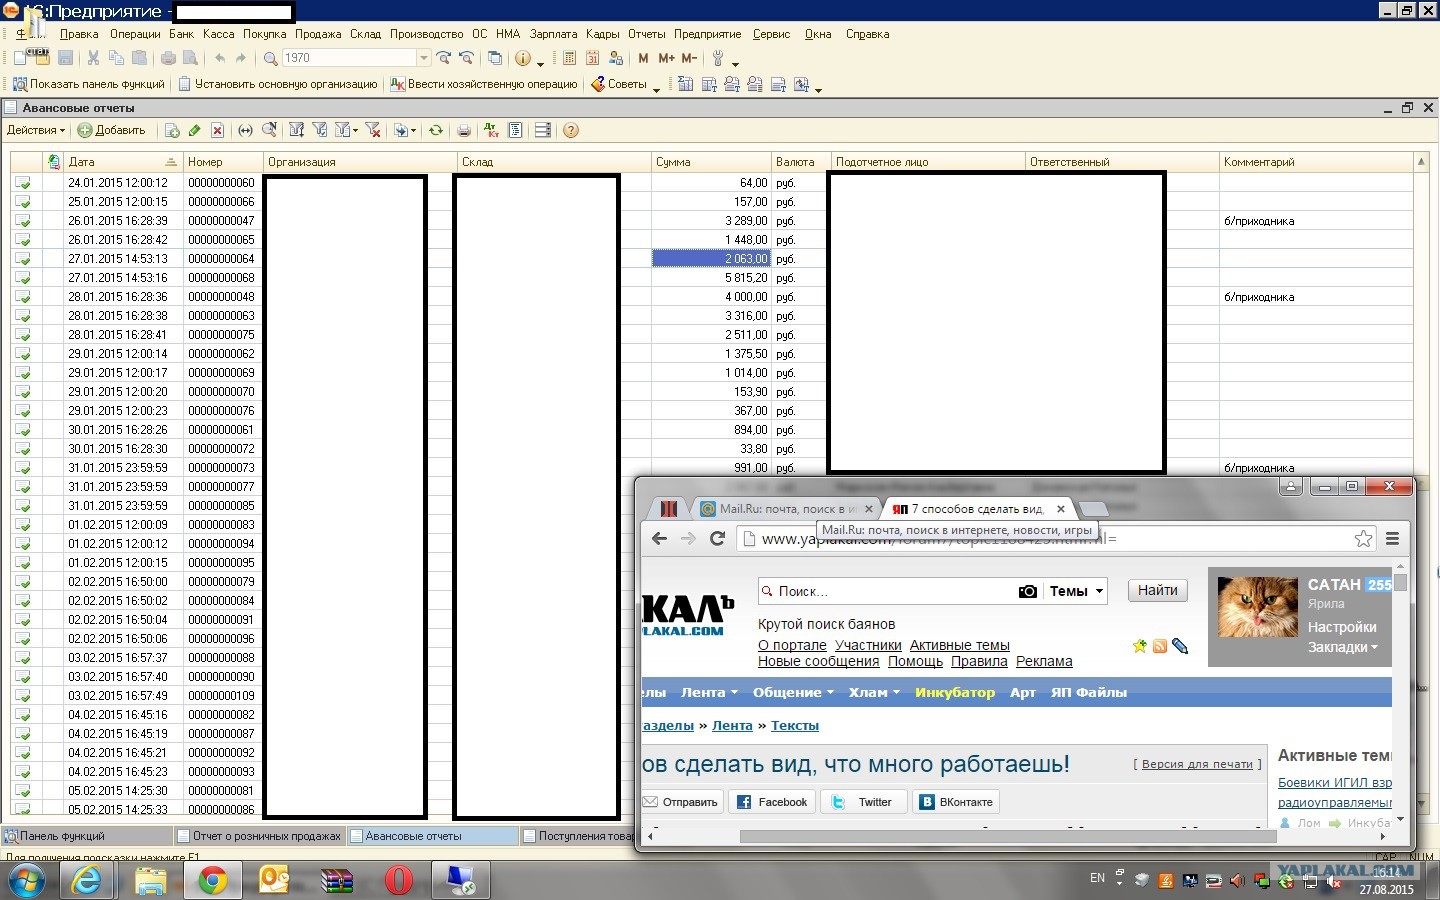Click the magnifier search icon beside the 1970 field
The width and height of the screenshot is (1440, 900).
[x=270, y=58]
